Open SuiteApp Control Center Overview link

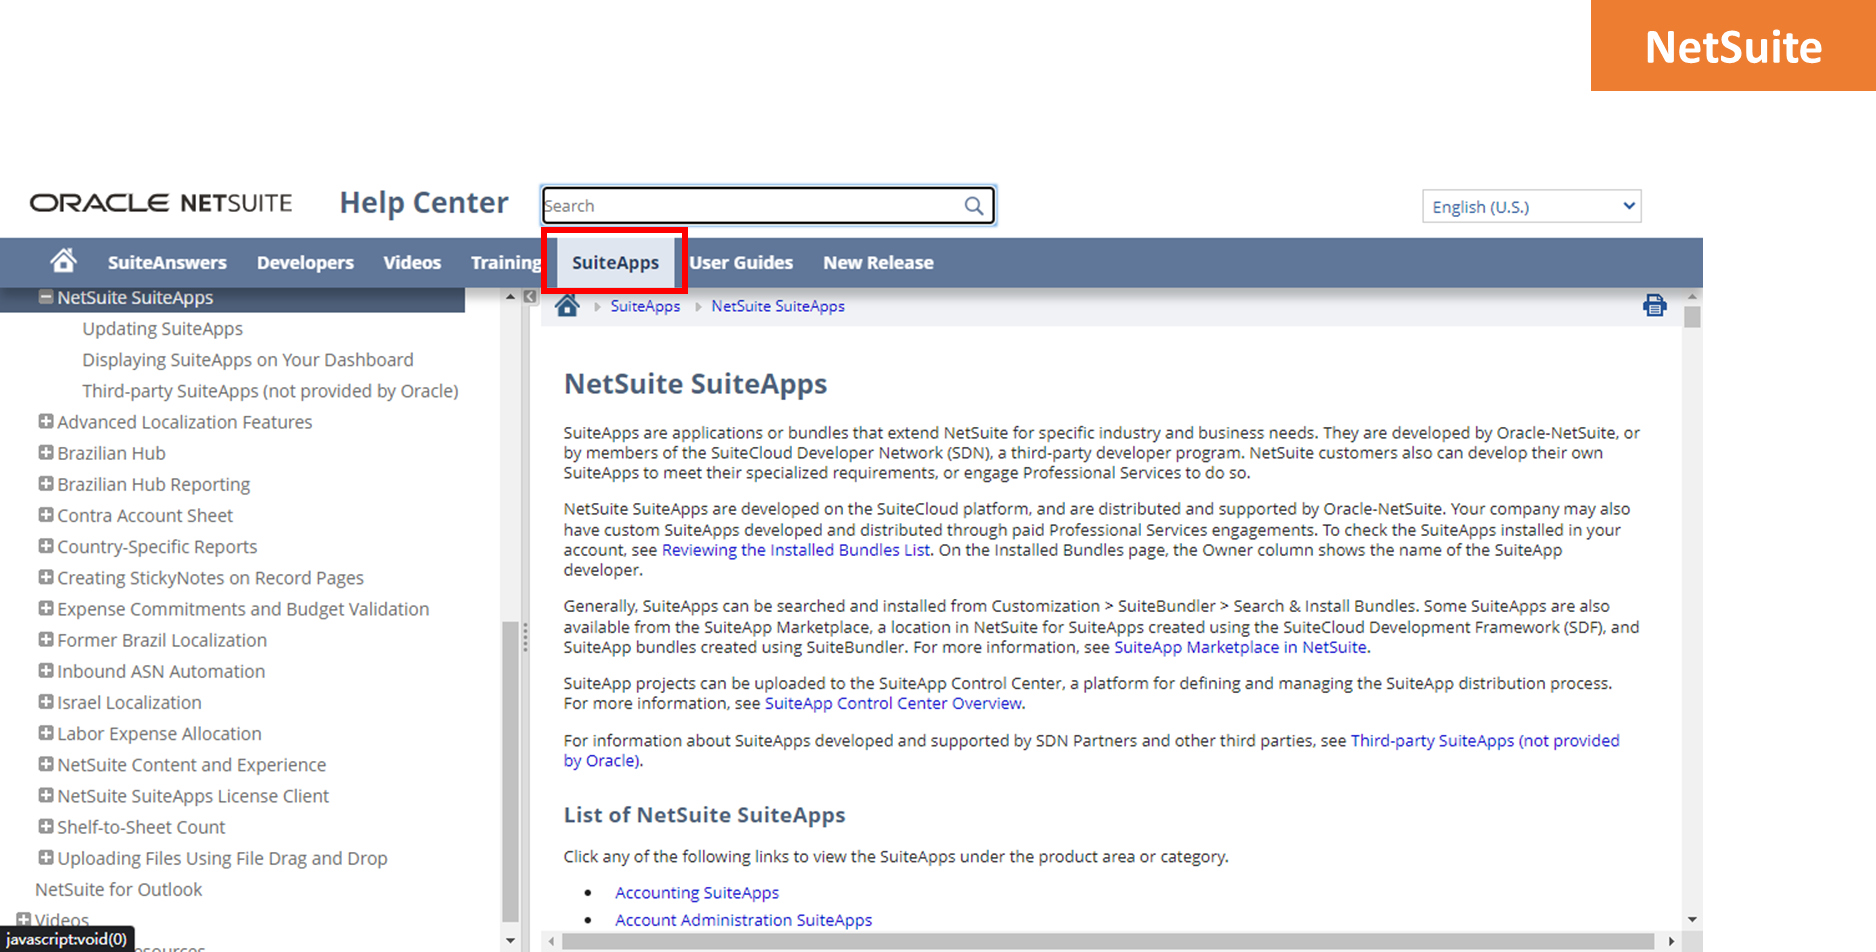[892, 703]
